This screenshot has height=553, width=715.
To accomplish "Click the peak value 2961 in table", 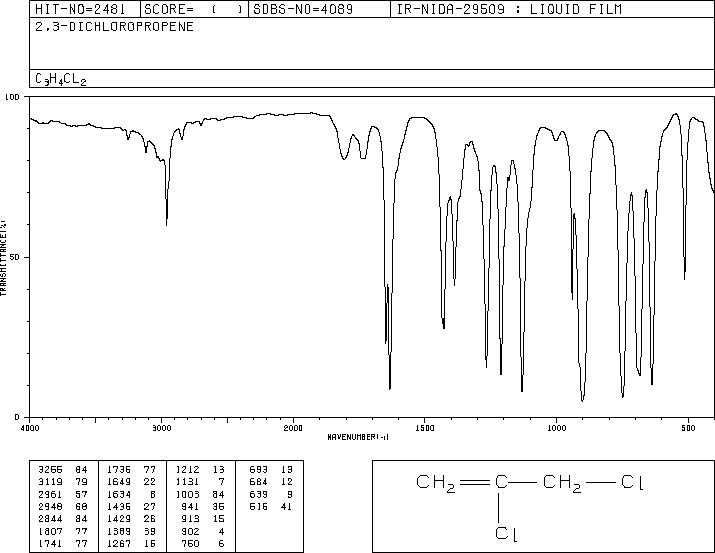I will (50, 494).
